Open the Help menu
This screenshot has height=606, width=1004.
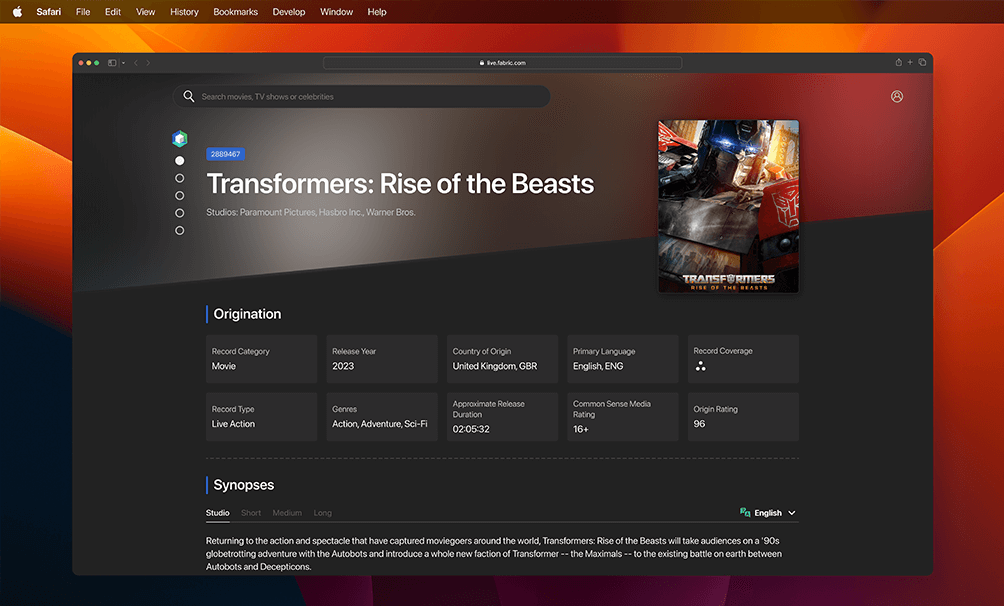[x=377, y=12]
